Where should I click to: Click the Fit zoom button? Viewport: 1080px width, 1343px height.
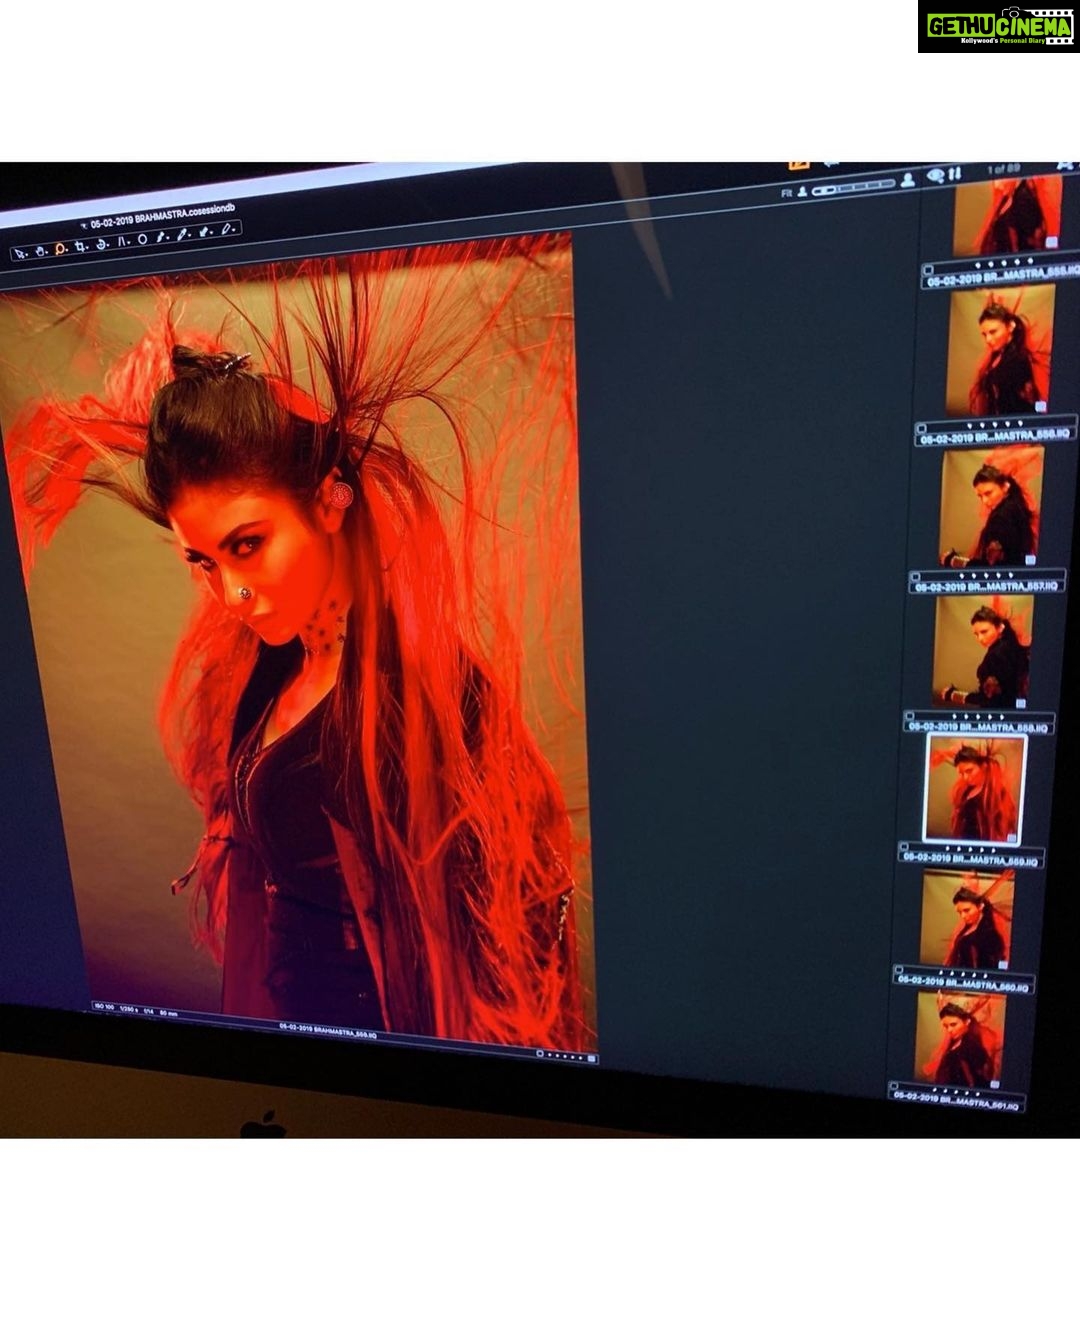(x=786, y=193)
